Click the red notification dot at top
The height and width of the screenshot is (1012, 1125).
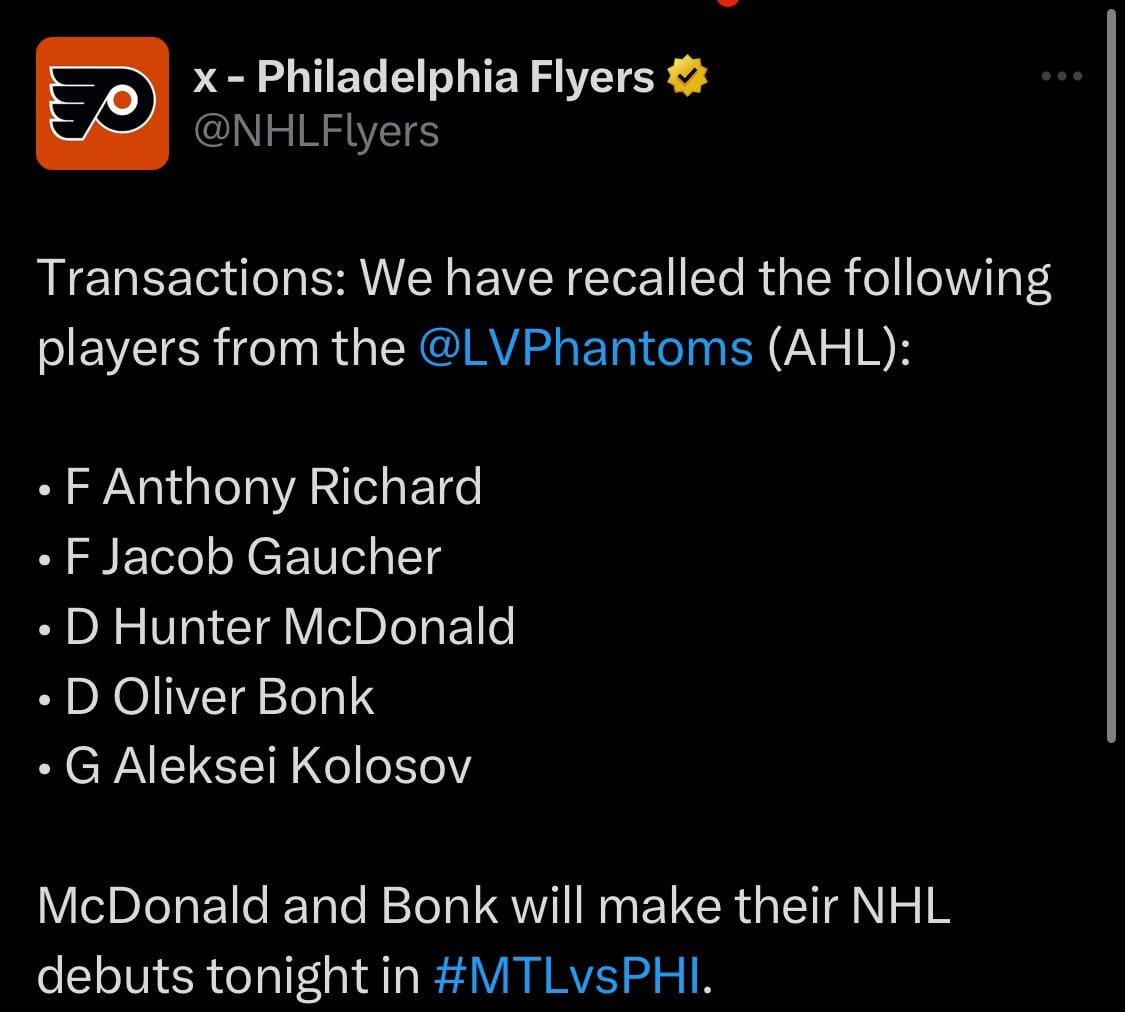pos(728,2)
